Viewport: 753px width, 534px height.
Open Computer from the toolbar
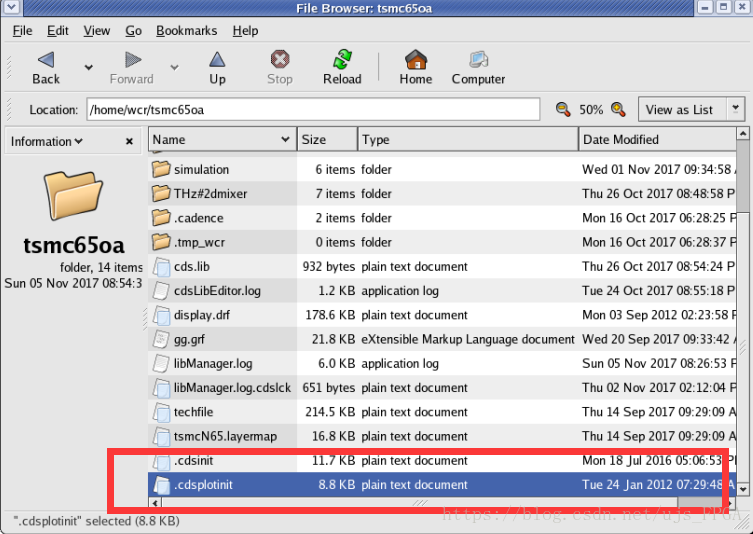[478, 61]
